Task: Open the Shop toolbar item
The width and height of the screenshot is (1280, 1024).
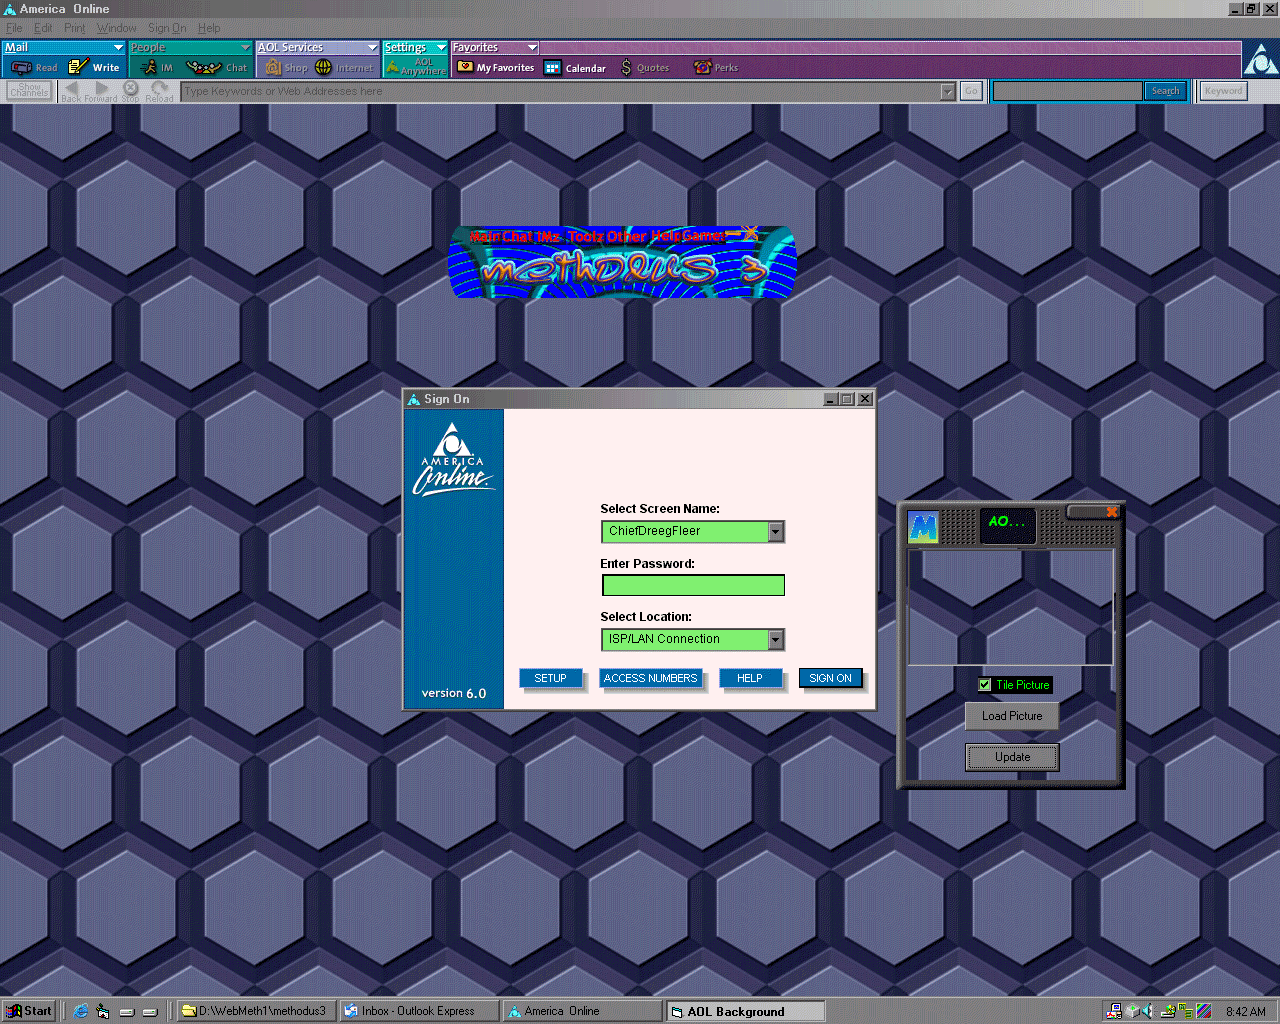Action: pos(286,68)
